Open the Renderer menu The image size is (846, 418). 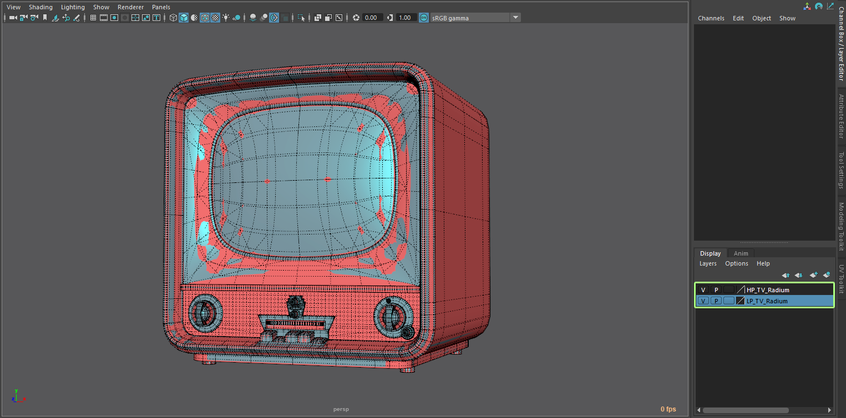(131, 7)
